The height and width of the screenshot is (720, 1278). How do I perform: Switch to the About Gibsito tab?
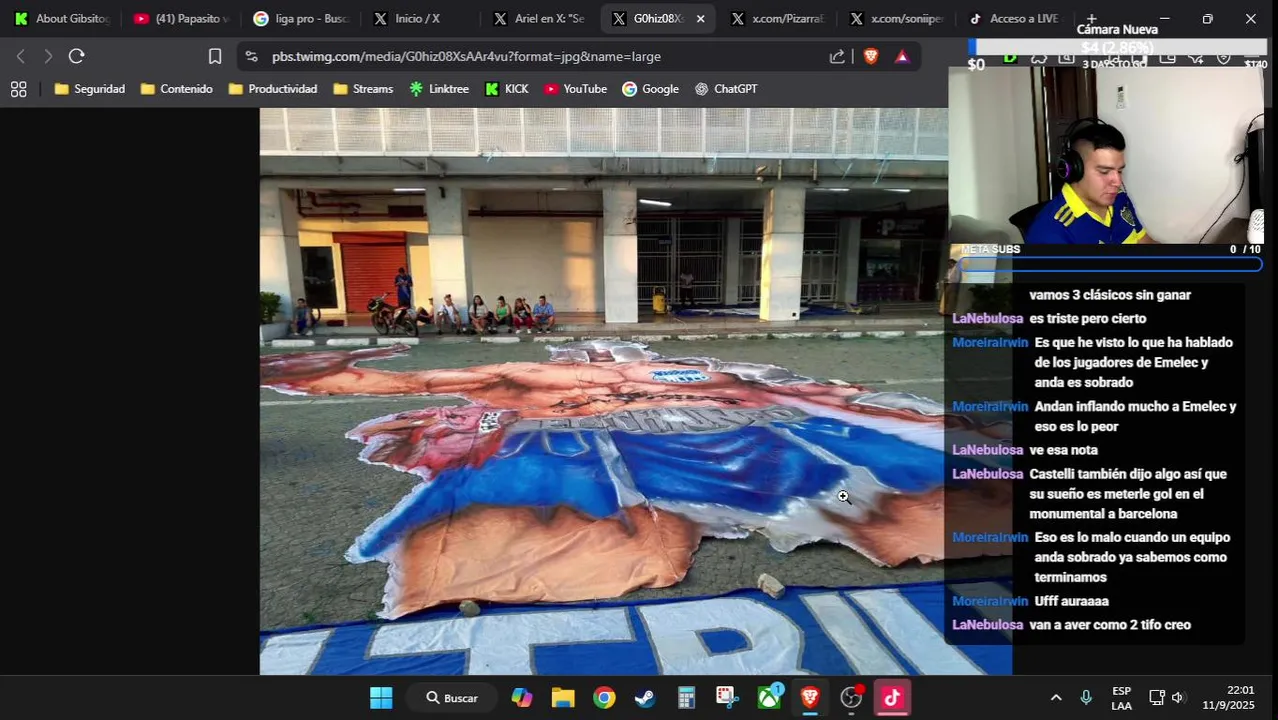tap(62, 18)
